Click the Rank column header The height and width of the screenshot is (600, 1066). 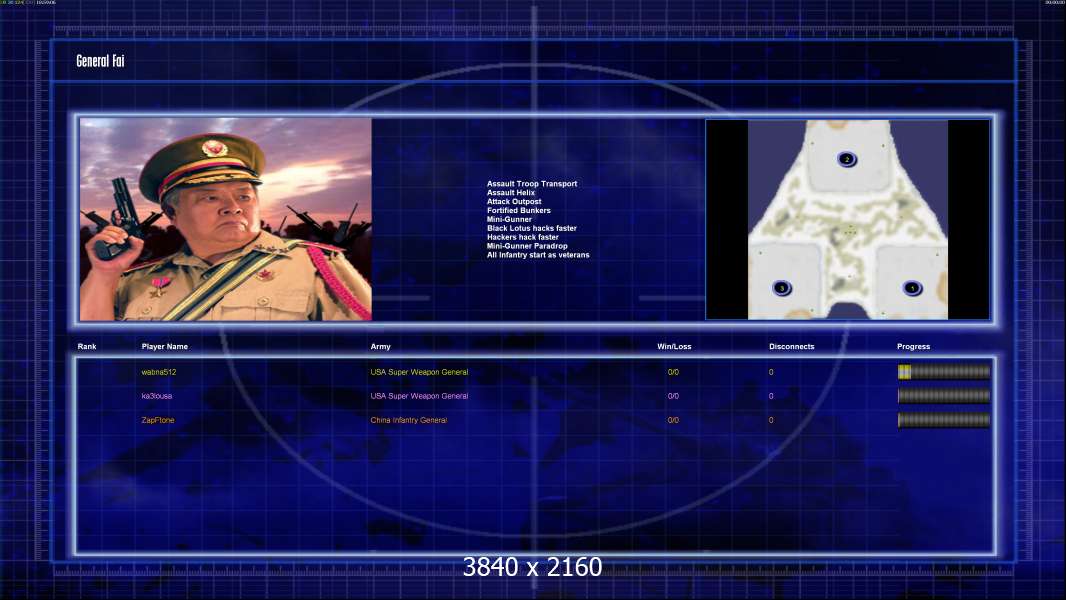[86, 347]
